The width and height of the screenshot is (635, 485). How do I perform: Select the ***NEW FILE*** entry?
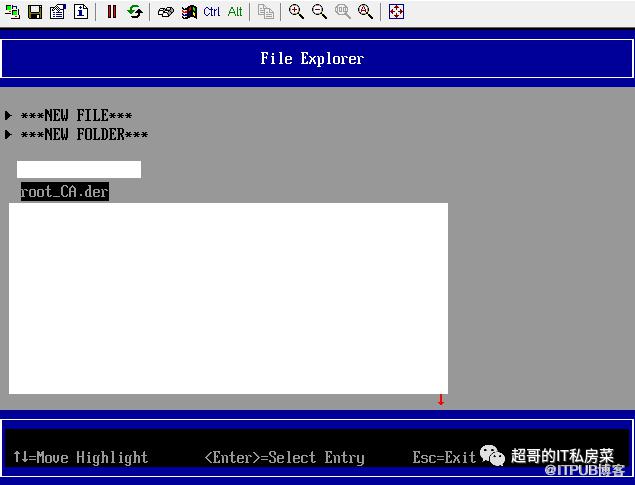tap(76, 116)
